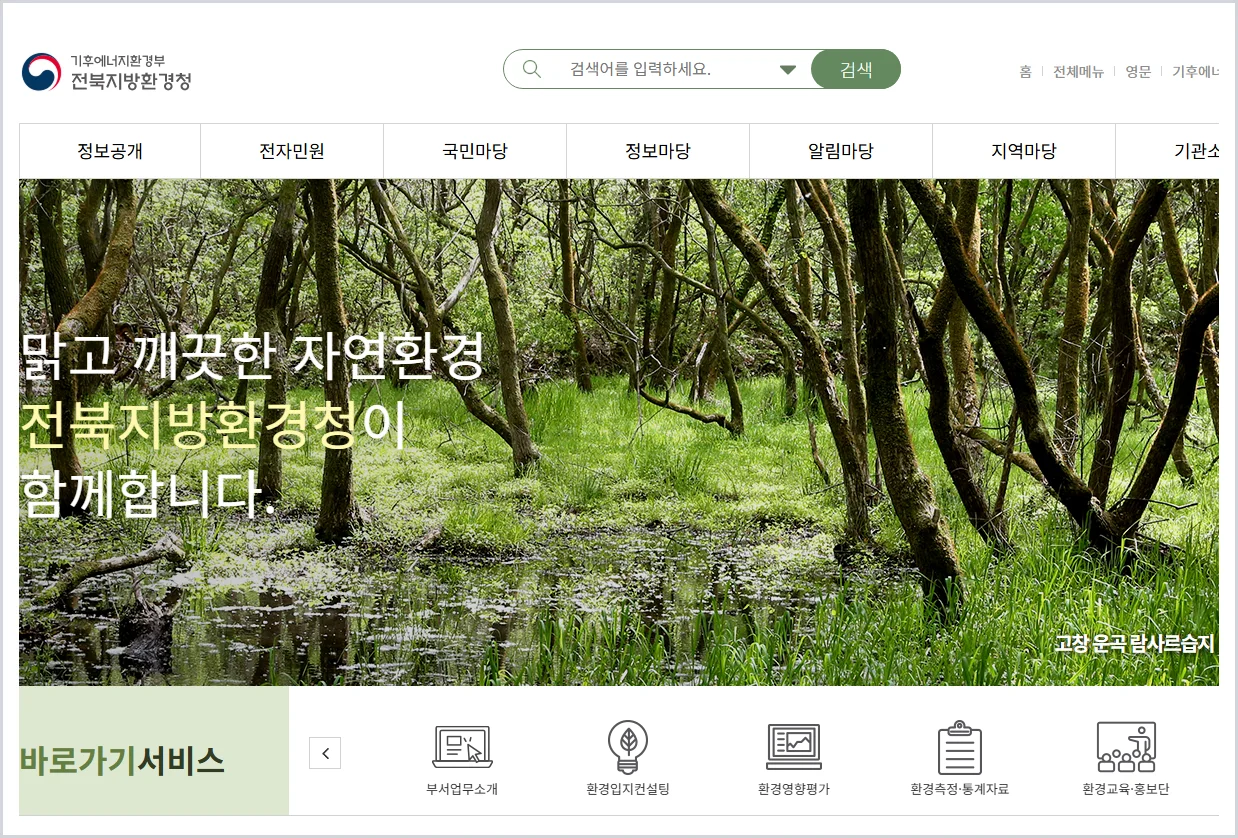Open the 환경측정·통계자료 clipboard icon
This screenshot has width=1238, height=838.
click(960, 747)
